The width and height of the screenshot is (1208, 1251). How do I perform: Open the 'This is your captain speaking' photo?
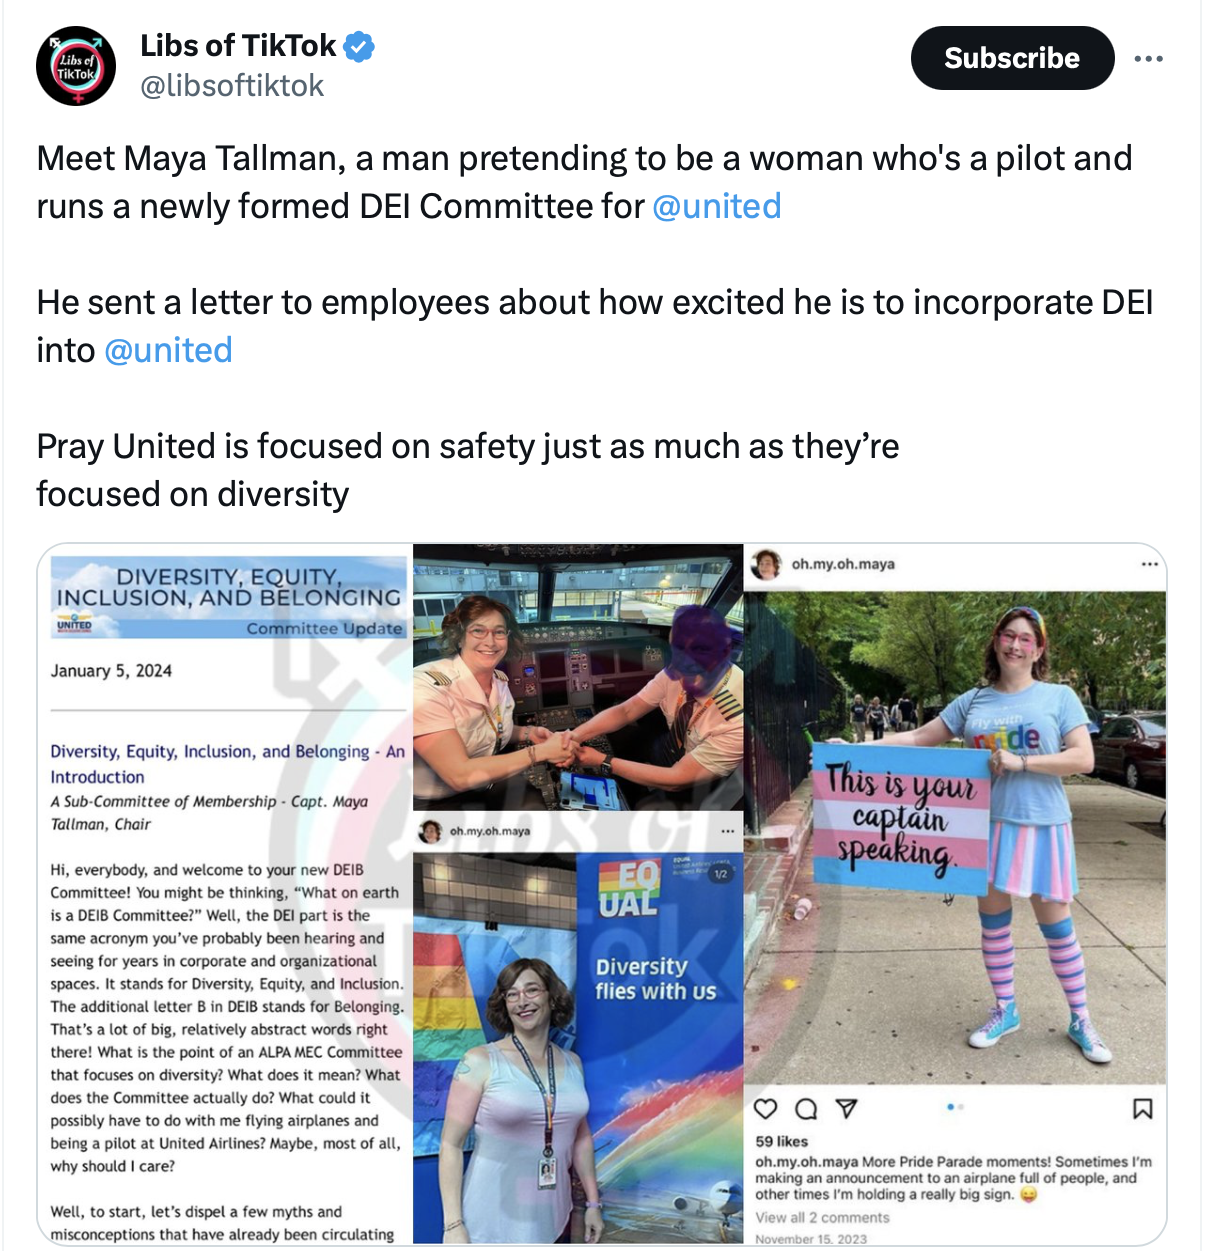point(955,838)
